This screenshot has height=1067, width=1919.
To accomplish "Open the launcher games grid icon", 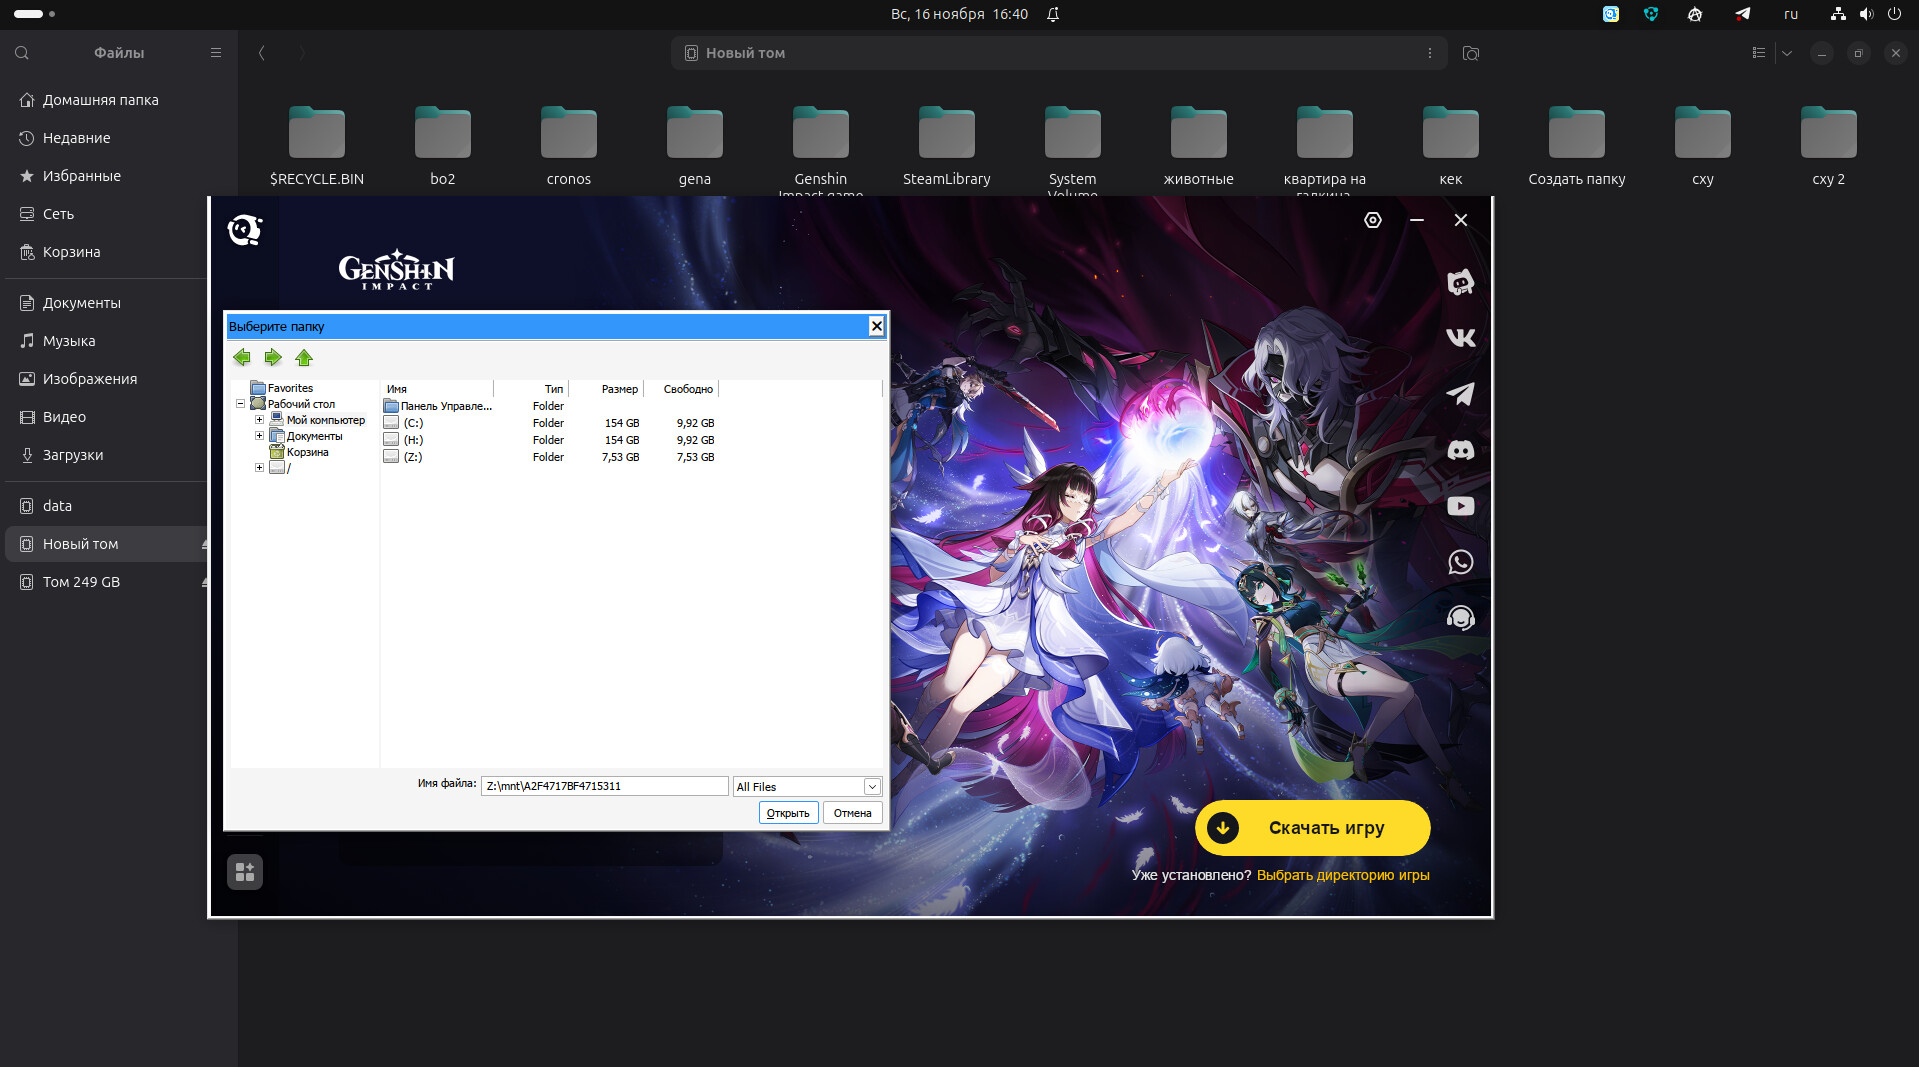I will (245, 872).
